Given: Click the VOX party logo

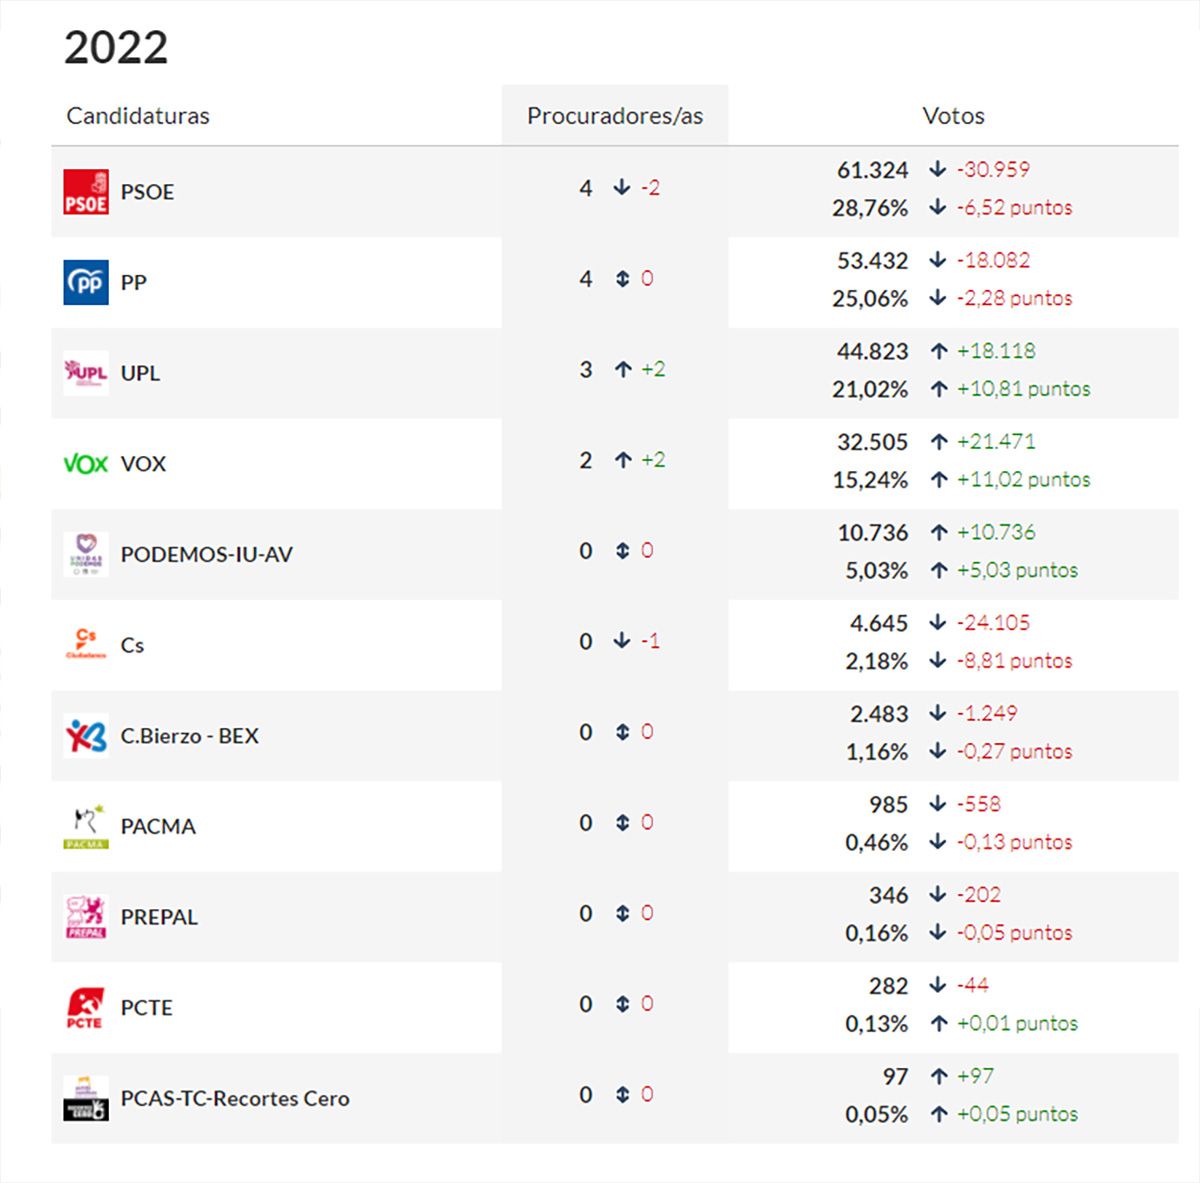Looking at the screenshot, I should coord(86,464).
